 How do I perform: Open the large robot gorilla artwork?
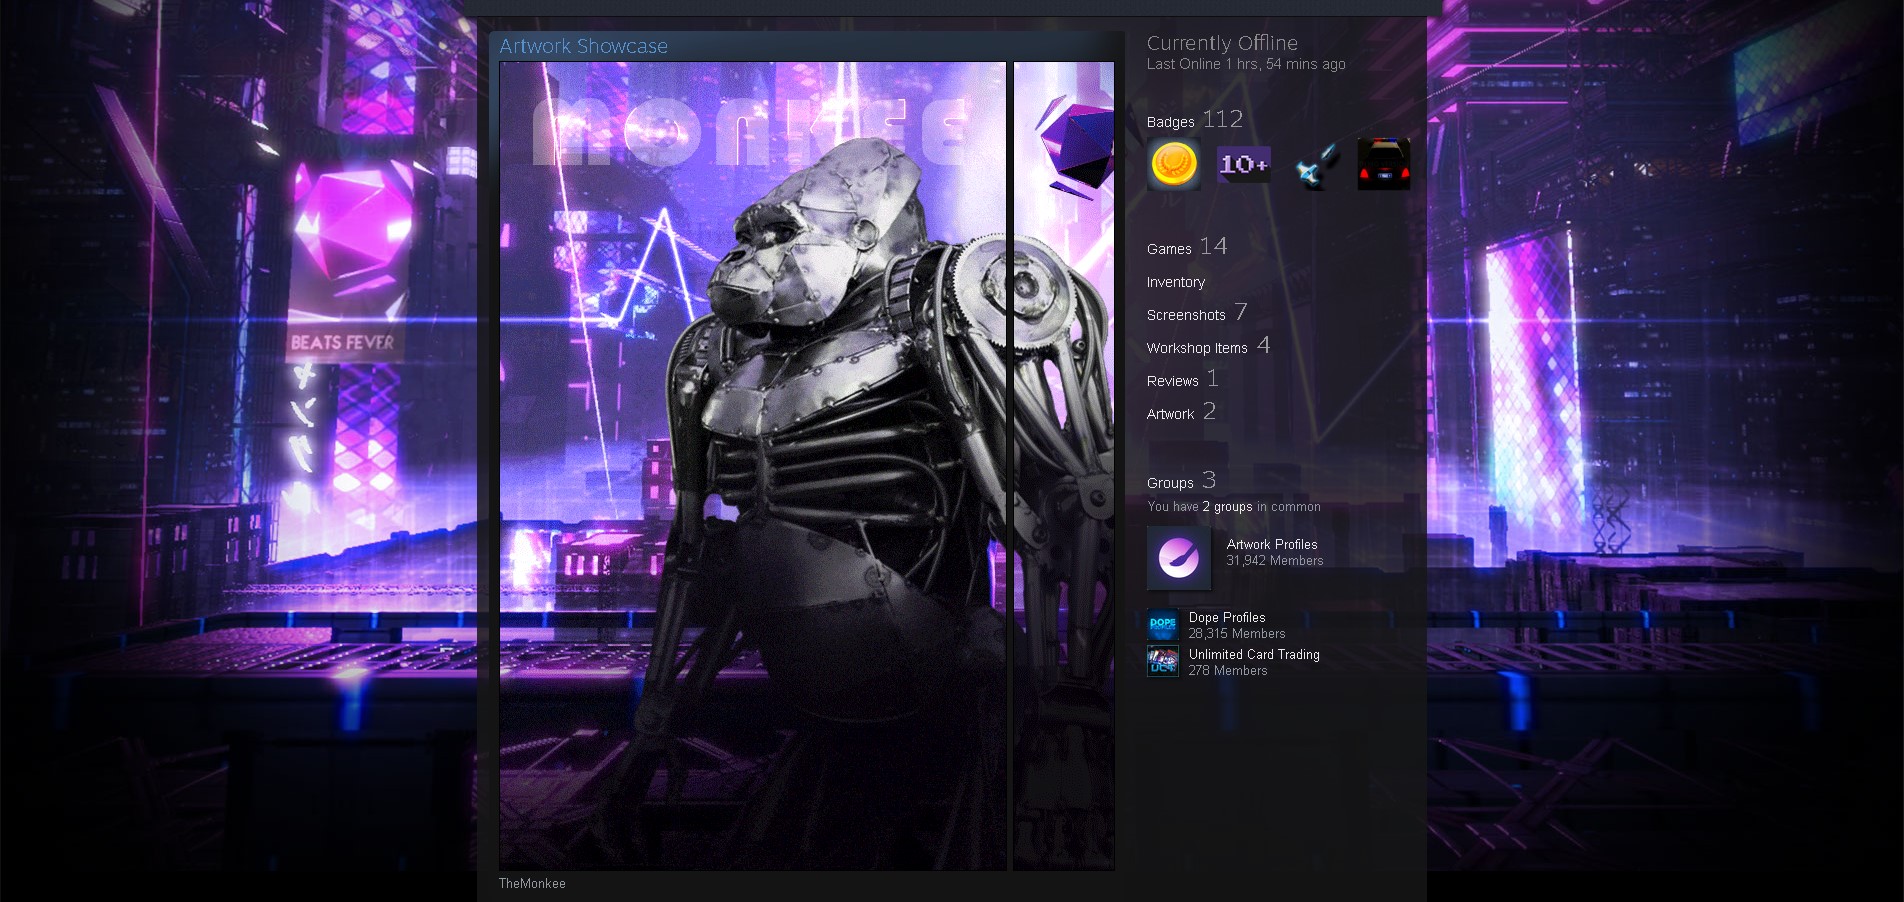click(753, 466)
